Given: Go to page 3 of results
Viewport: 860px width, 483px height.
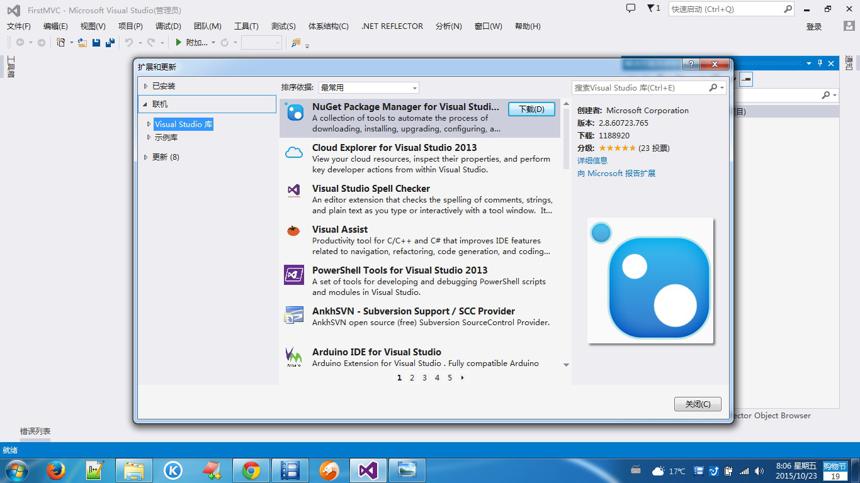Looking at the screenshot, I should [425, 378].
